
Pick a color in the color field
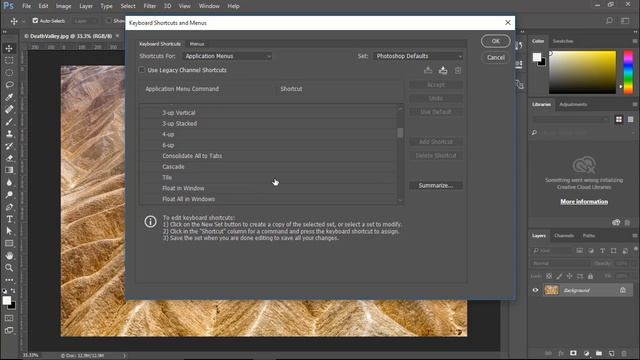click(582, 72)
